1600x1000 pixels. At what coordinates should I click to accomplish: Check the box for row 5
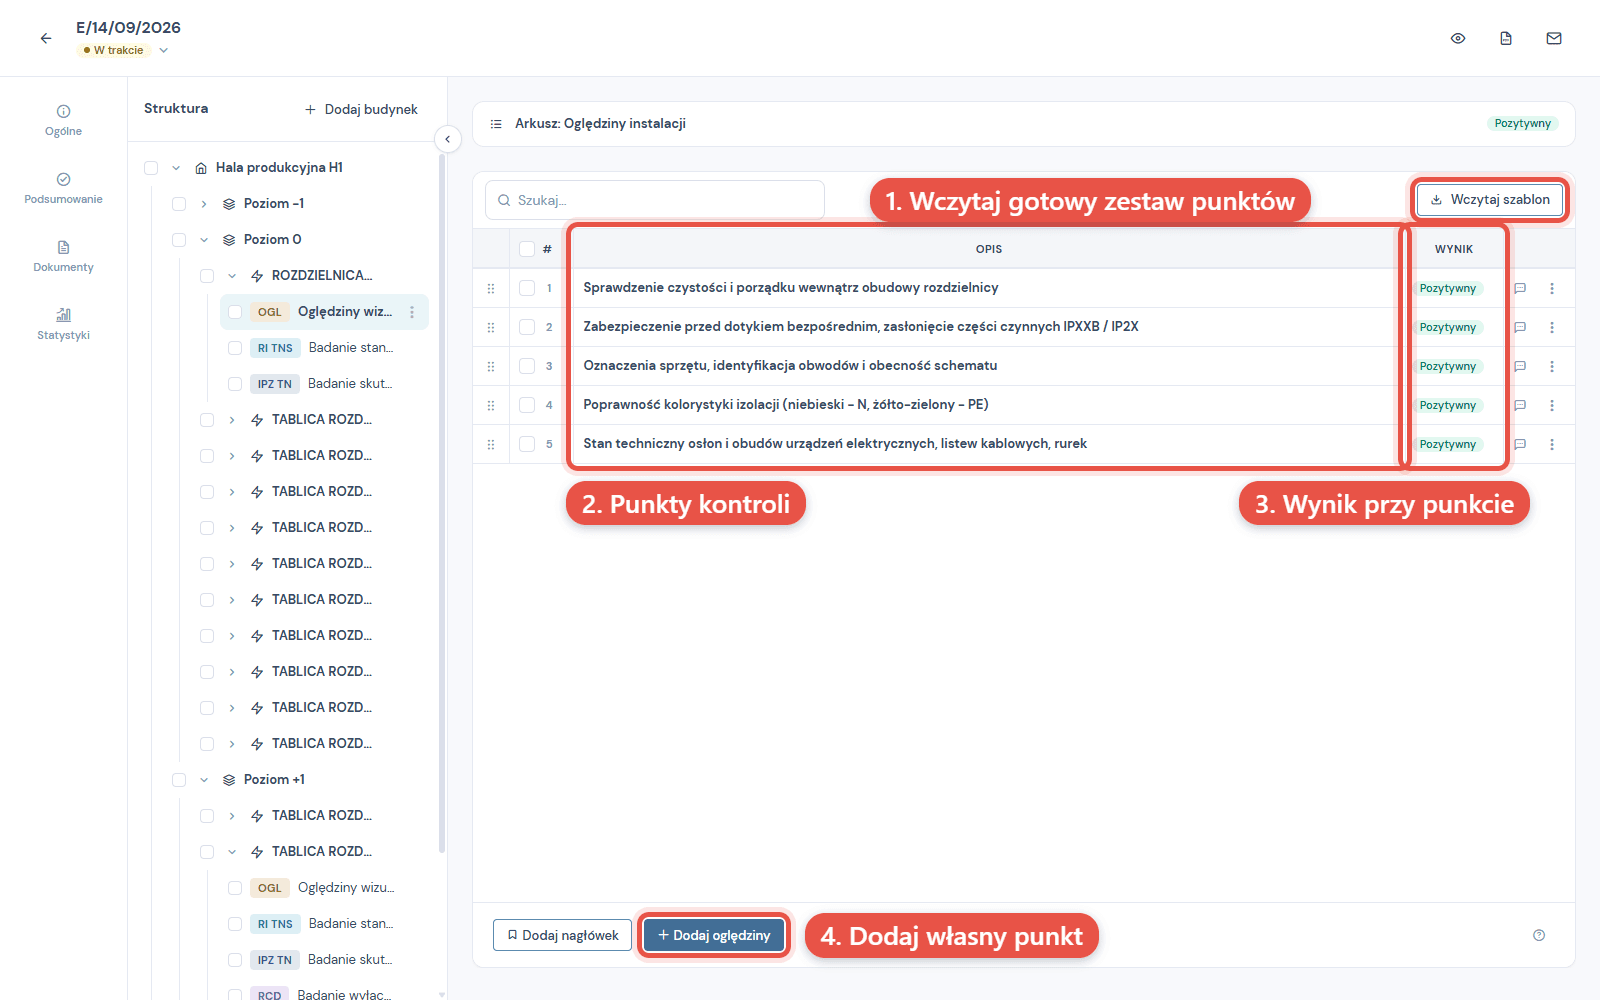(x=527, y=444)
